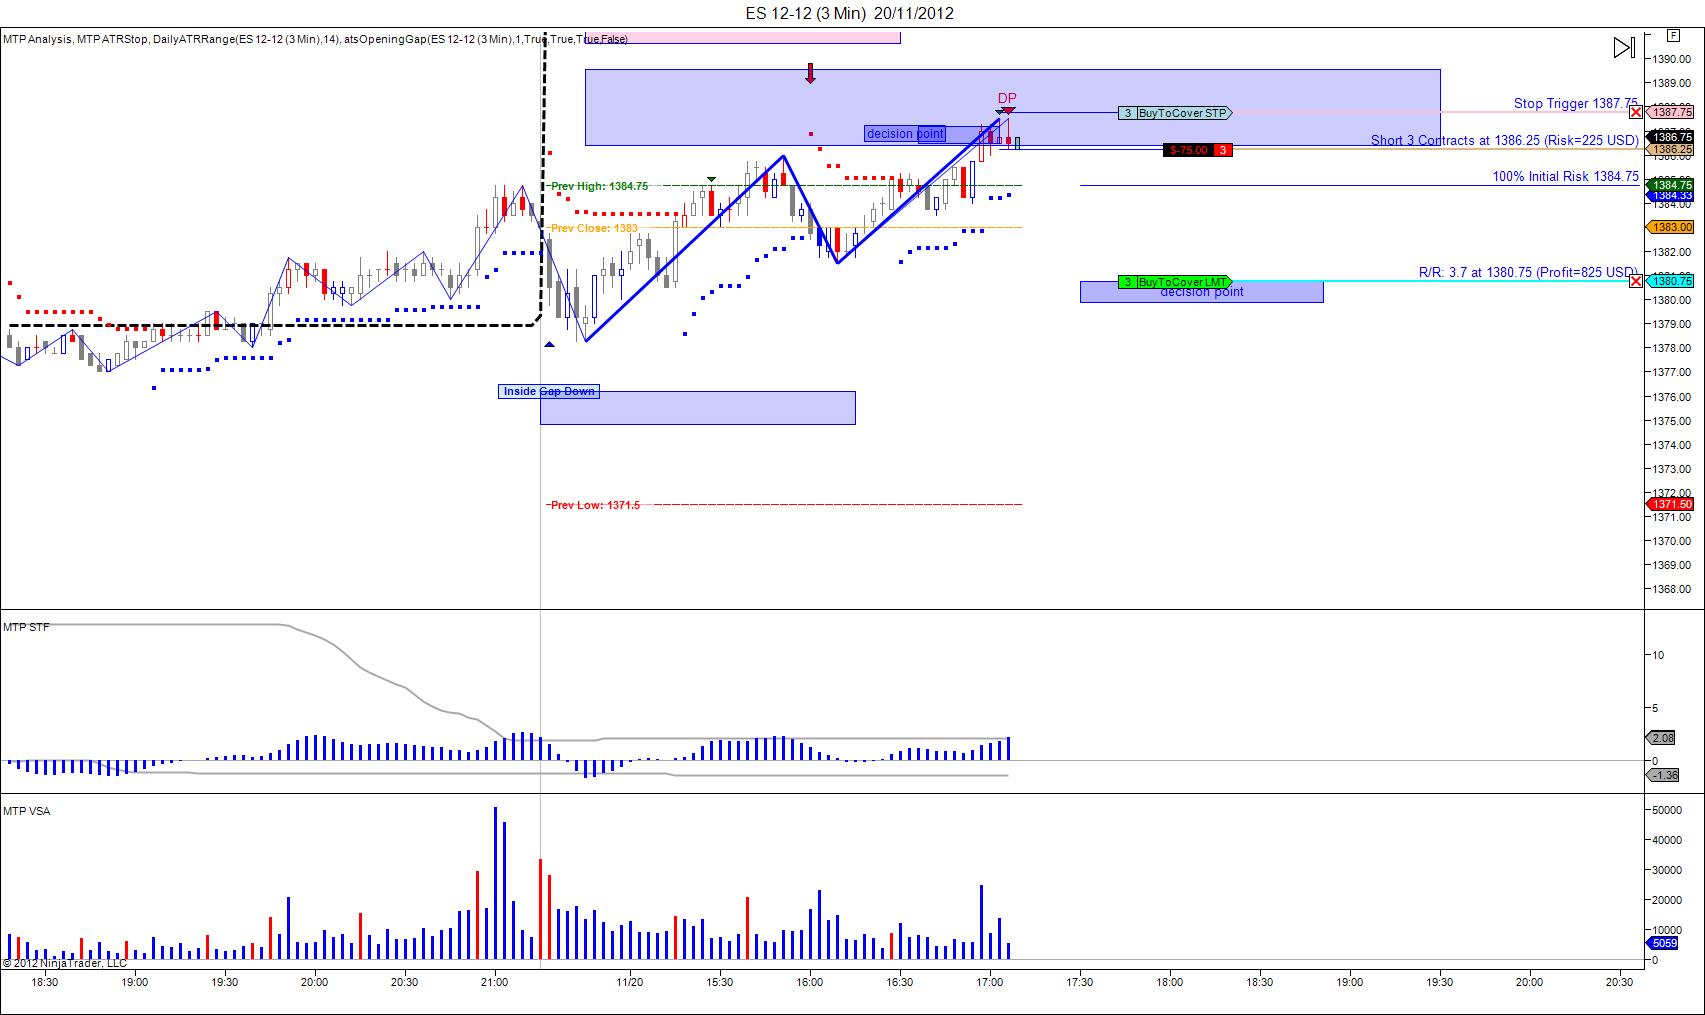
Task: Click the decision point label in the target zone
Action: pyautogui.click(x=1202, y=292)
